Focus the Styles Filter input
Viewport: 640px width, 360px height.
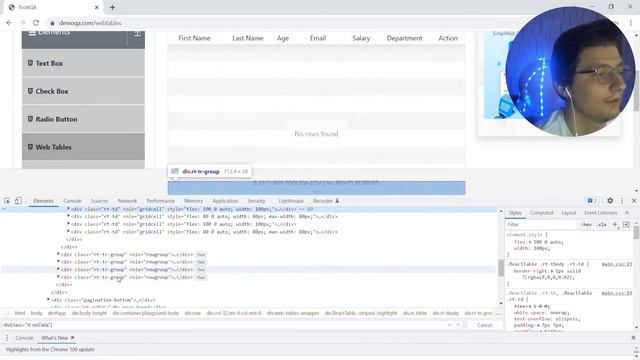tap(541, 224)
